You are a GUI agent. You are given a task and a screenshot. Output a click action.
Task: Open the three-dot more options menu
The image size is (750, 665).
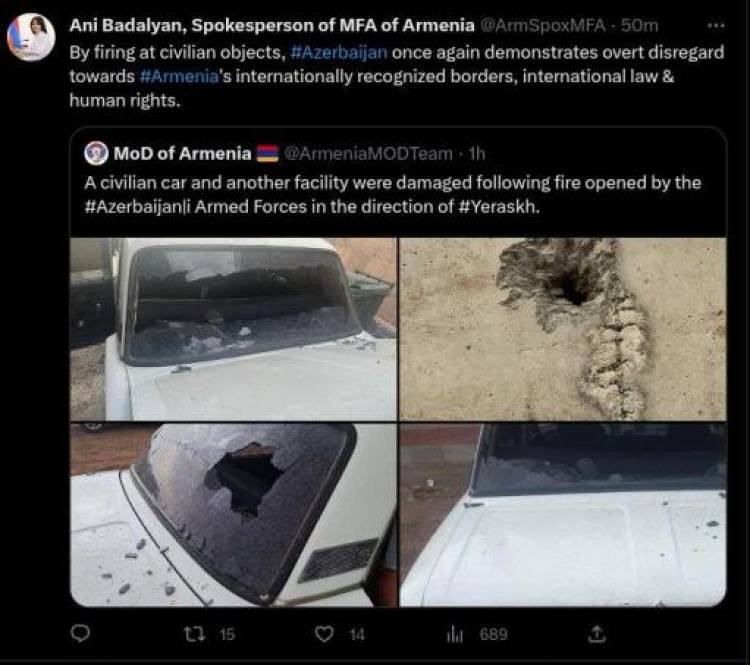pyautogui.click(x=716, y=26)
